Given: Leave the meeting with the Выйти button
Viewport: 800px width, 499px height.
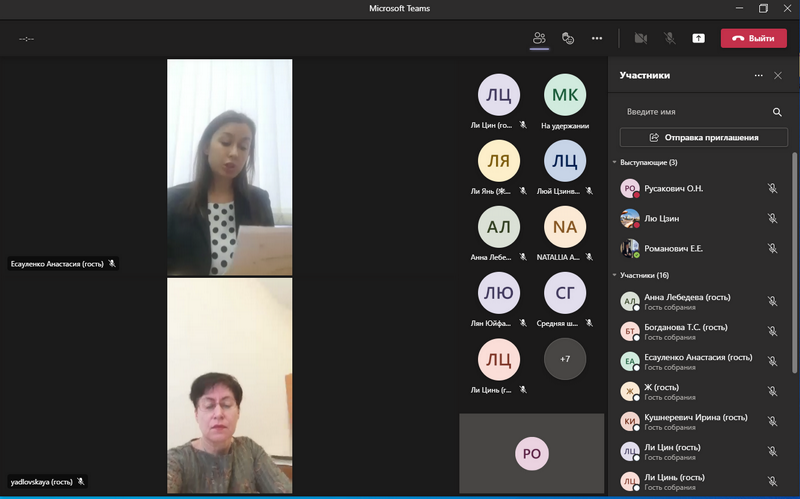Looking at the screenshot, I should coord(754,38).
